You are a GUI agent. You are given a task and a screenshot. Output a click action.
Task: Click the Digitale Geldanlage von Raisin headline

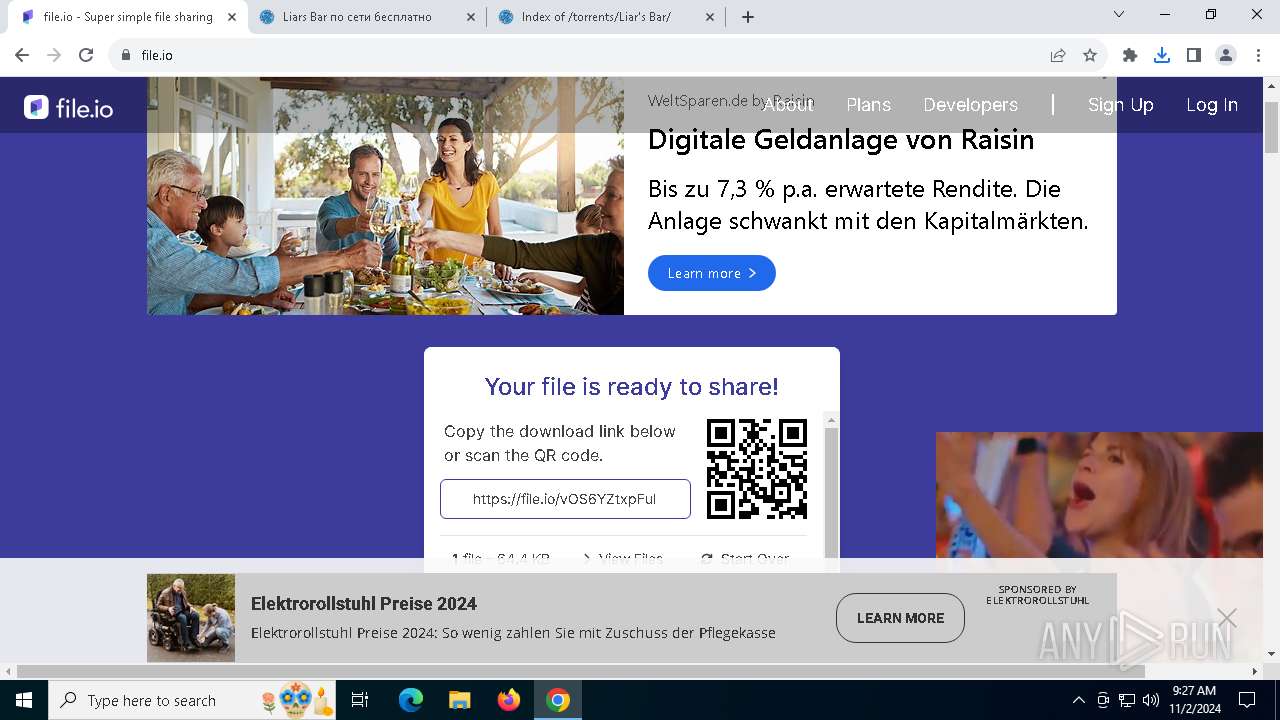click(x=841, y=140)
